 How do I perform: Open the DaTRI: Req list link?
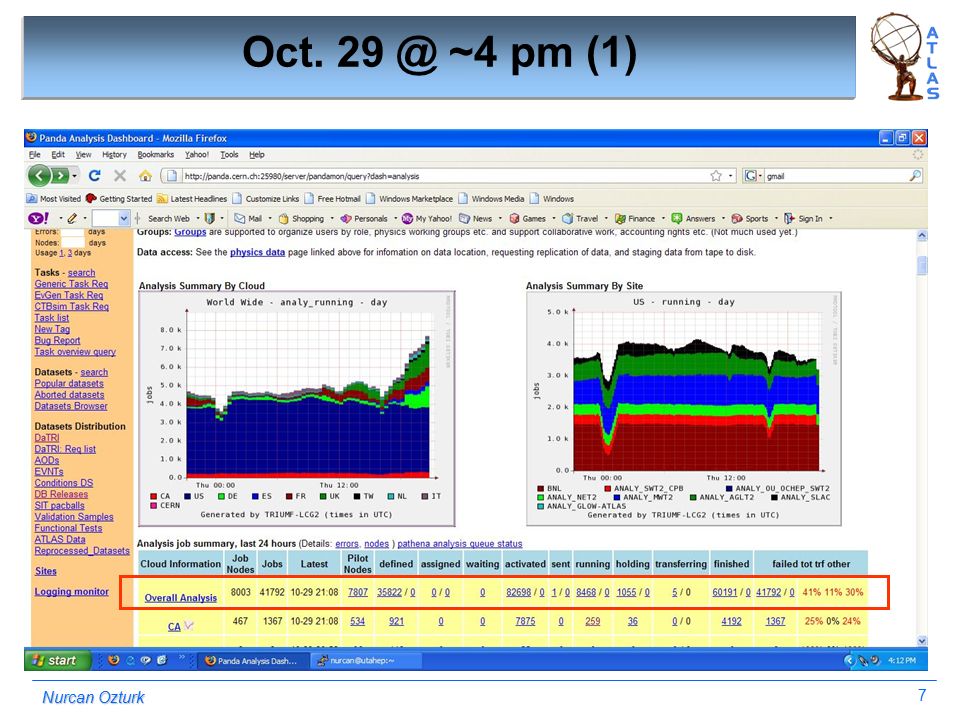pos(65,449)
